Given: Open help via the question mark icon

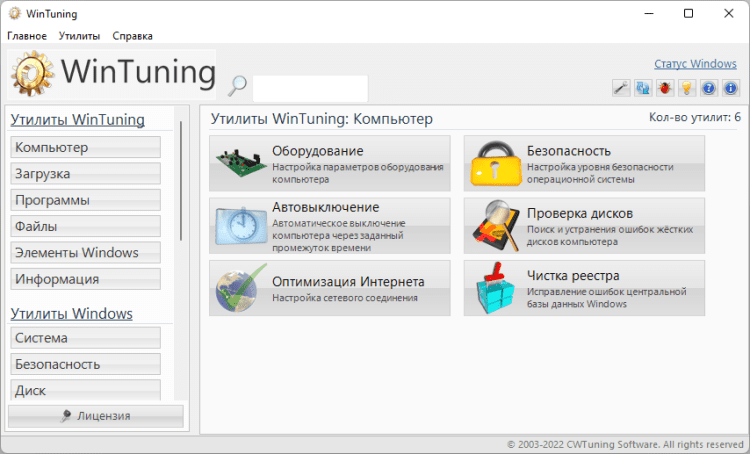Looking at the screenshot, I should [709, 88].
